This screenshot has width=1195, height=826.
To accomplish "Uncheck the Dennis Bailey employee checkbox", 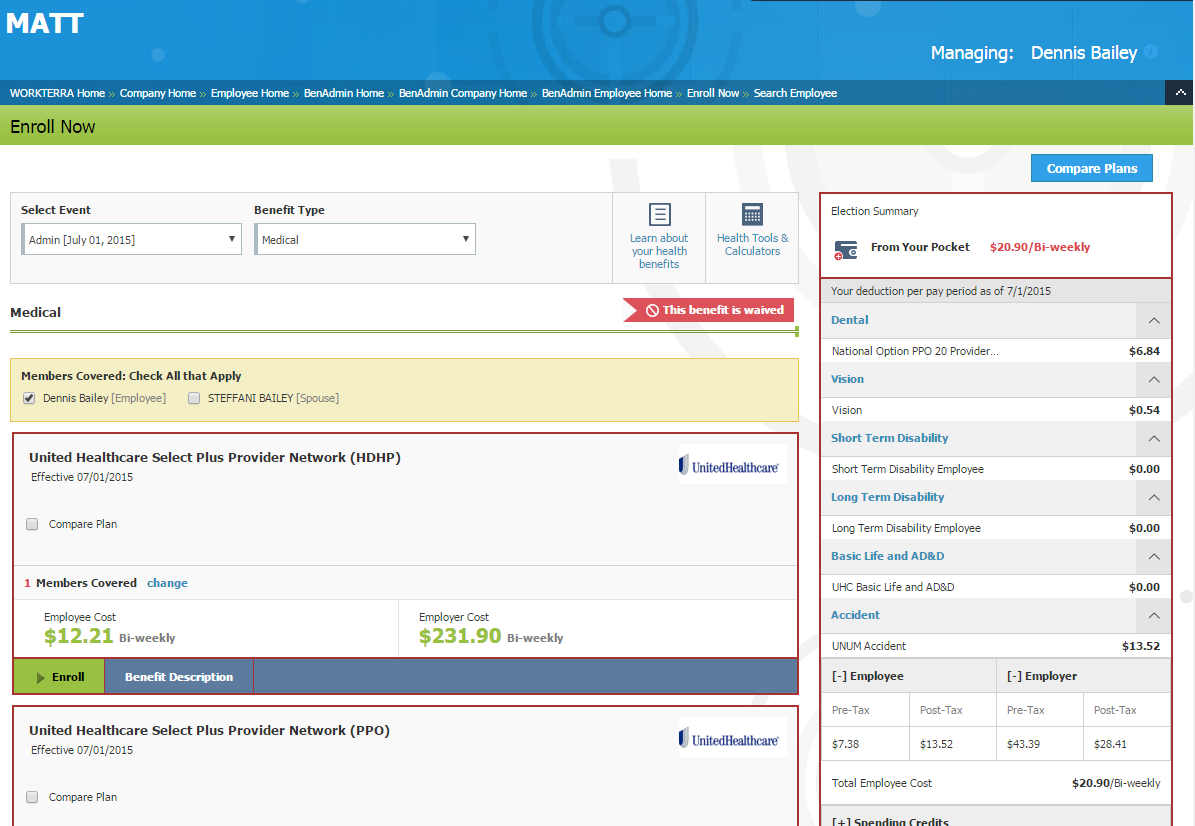I will (x=29, y=398).
